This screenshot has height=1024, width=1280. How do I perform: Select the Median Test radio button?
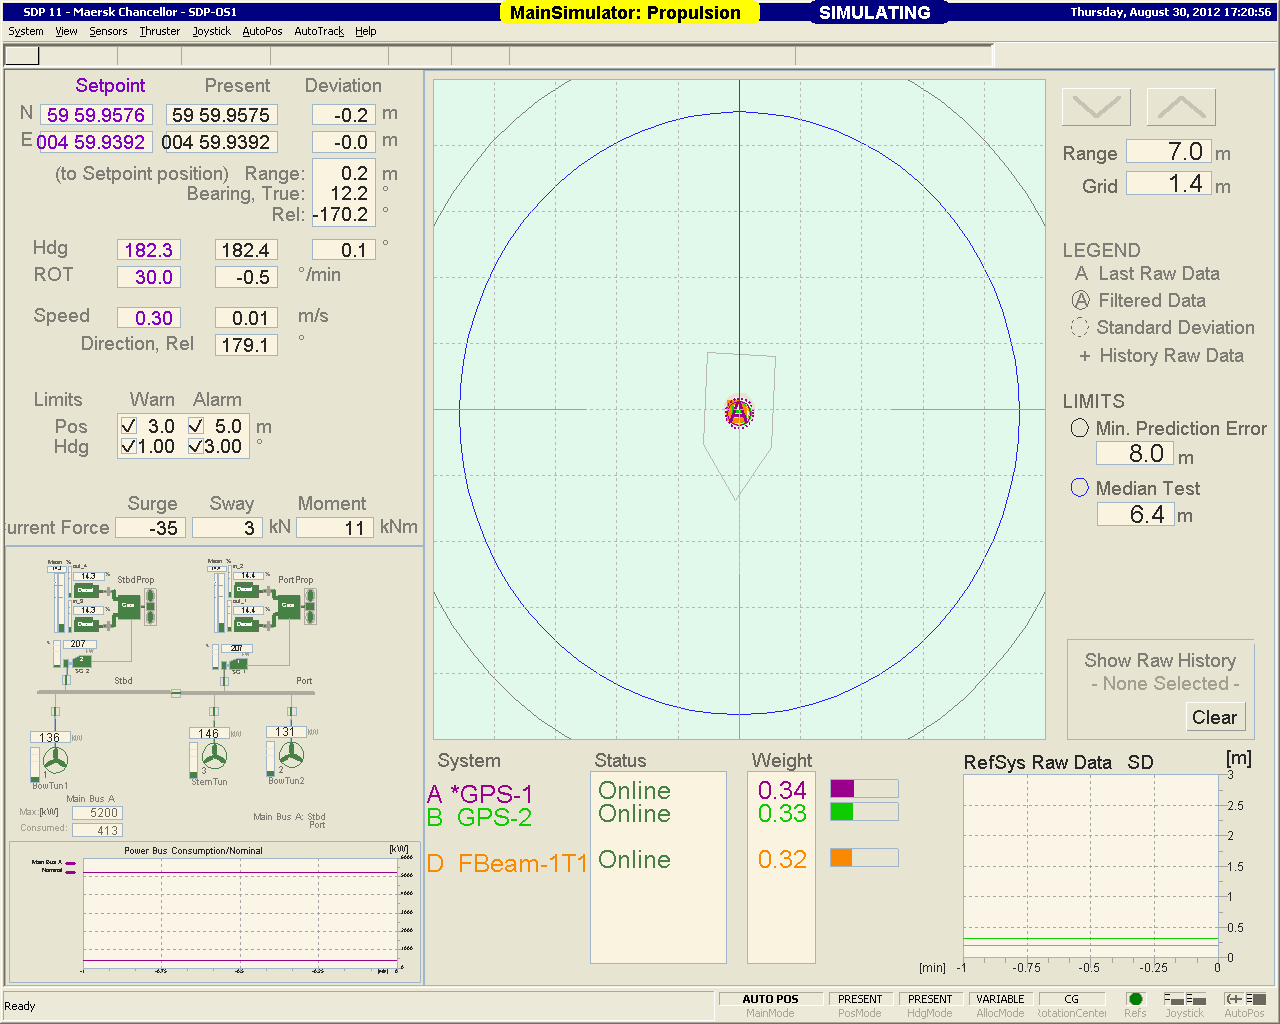click(x=1080, y=488)
